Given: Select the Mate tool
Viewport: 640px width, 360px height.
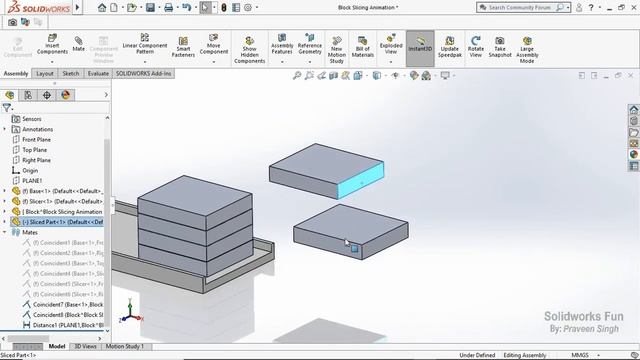Looking at the screenshot, I should tap(79, 44).
